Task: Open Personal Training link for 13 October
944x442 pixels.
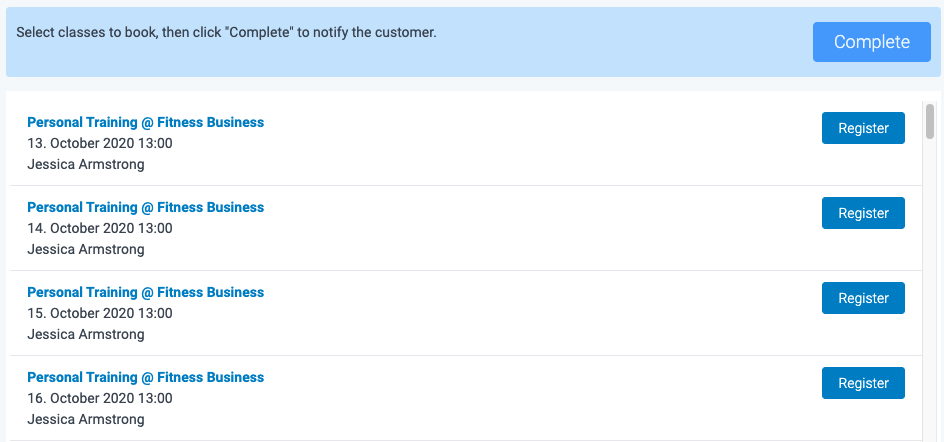Action: pyautogui.click(x=146, y=122)
